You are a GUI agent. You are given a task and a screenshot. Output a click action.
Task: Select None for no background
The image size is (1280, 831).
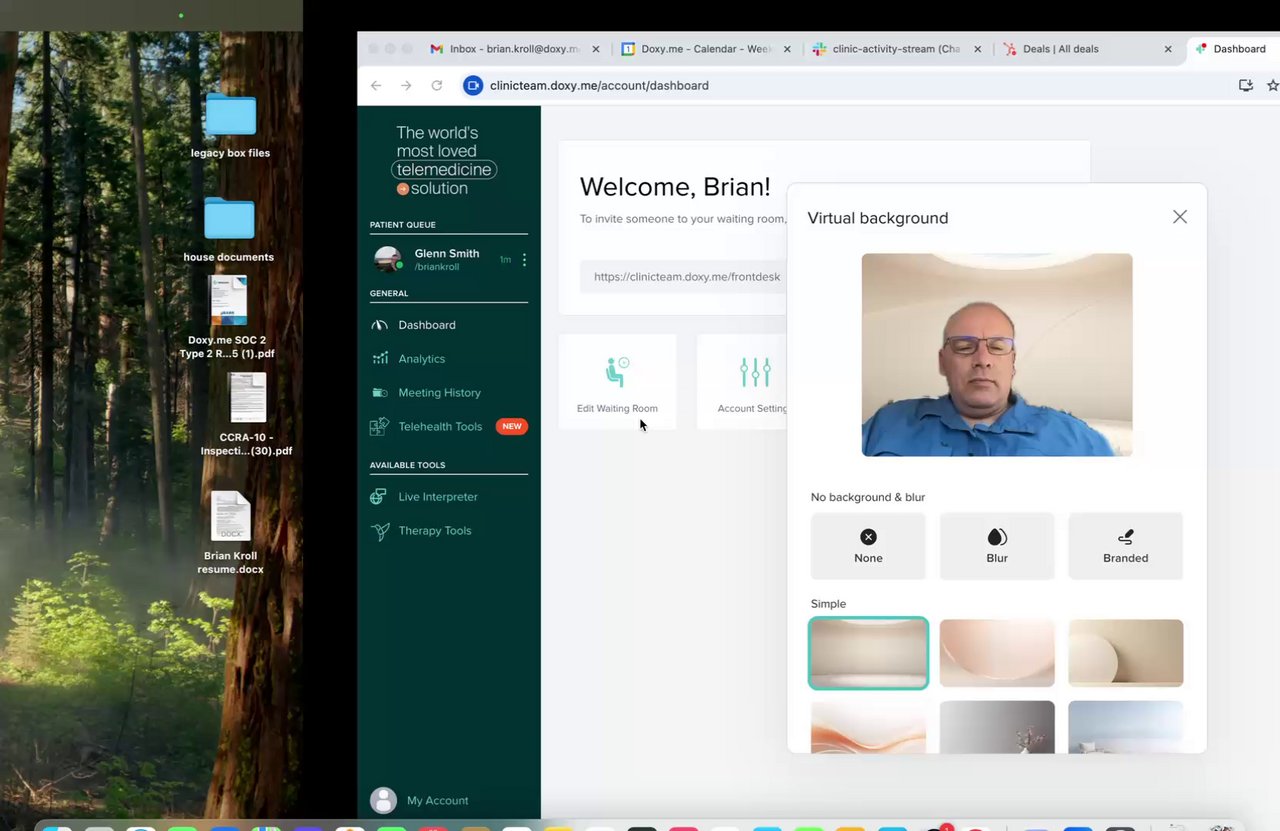(868, 546)
